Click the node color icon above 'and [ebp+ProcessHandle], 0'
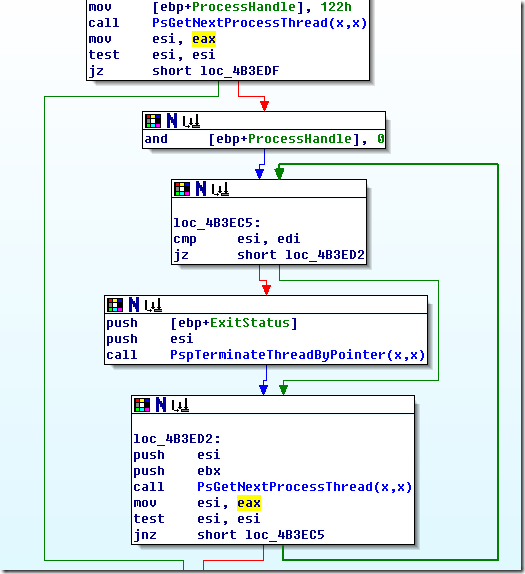This screenshot has width=525, height=574. coord(153,121)
